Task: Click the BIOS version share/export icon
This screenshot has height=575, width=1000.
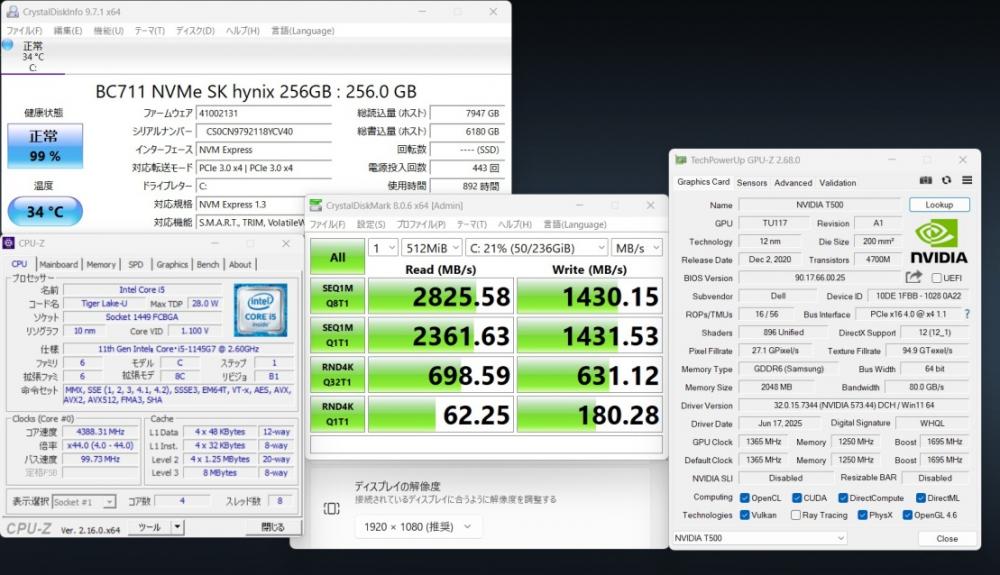Action: [x=913, y=277]
